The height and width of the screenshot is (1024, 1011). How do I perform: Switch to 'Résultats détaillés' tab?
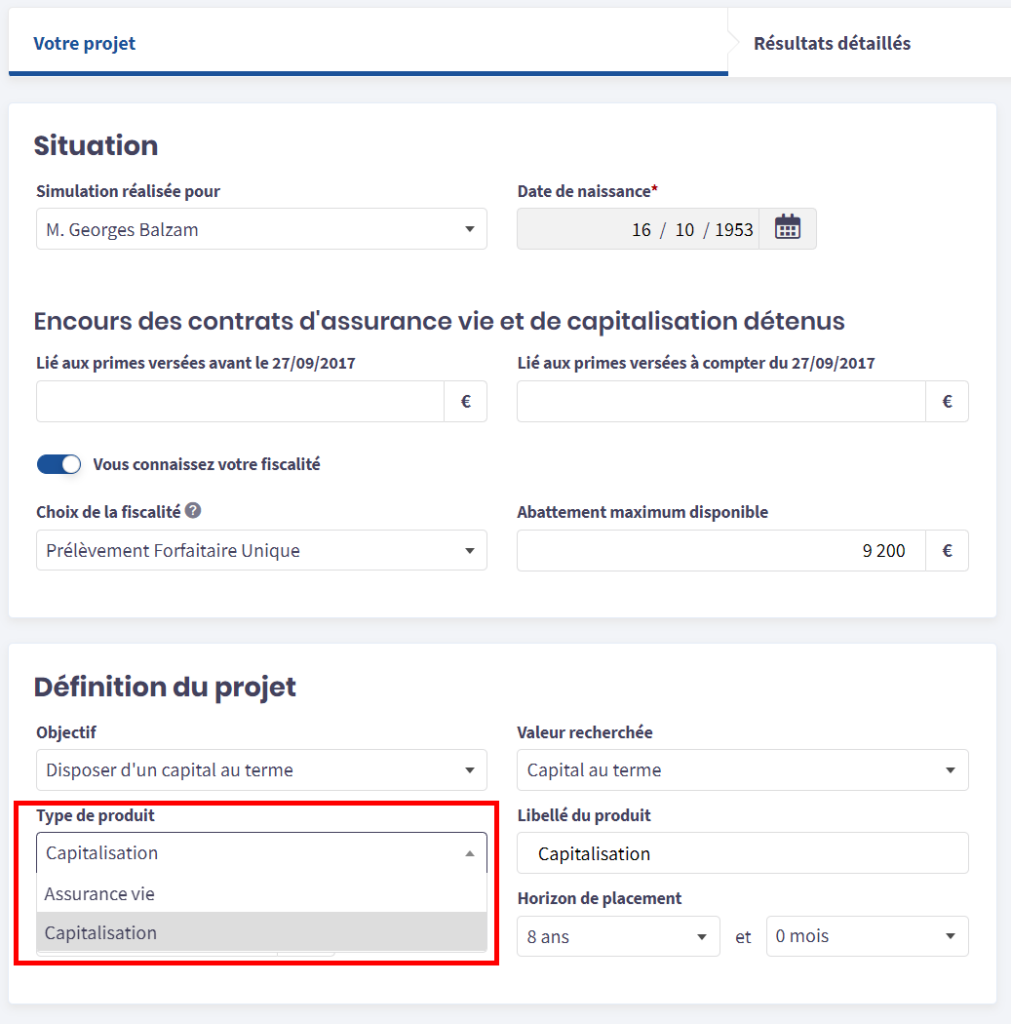pos(832,43)
